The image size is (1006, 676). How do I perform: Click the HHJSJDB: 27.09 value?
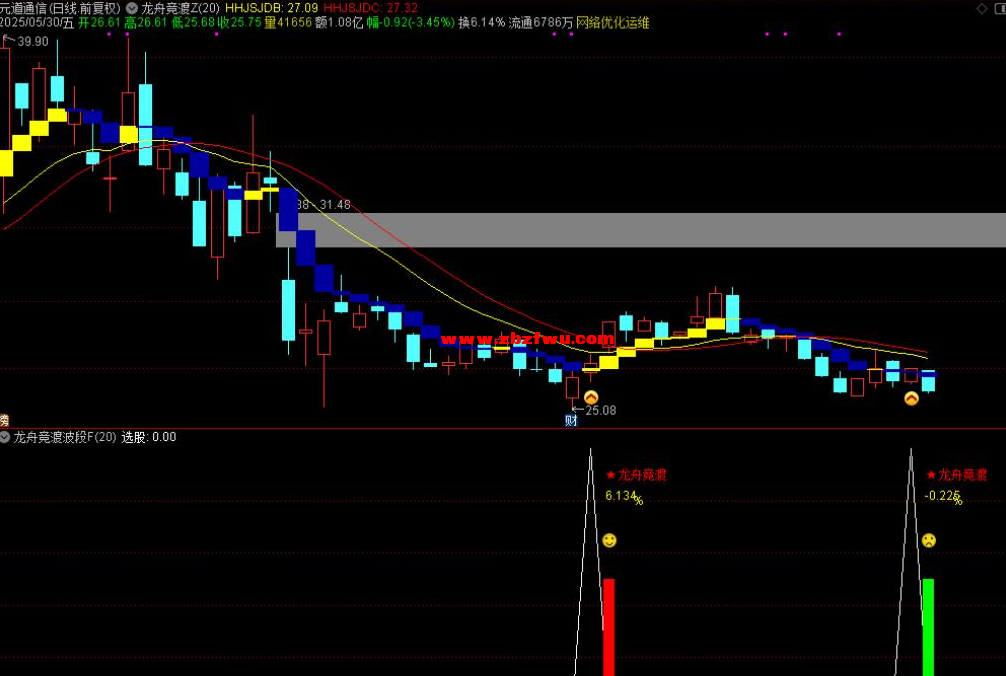coord(271,8)
